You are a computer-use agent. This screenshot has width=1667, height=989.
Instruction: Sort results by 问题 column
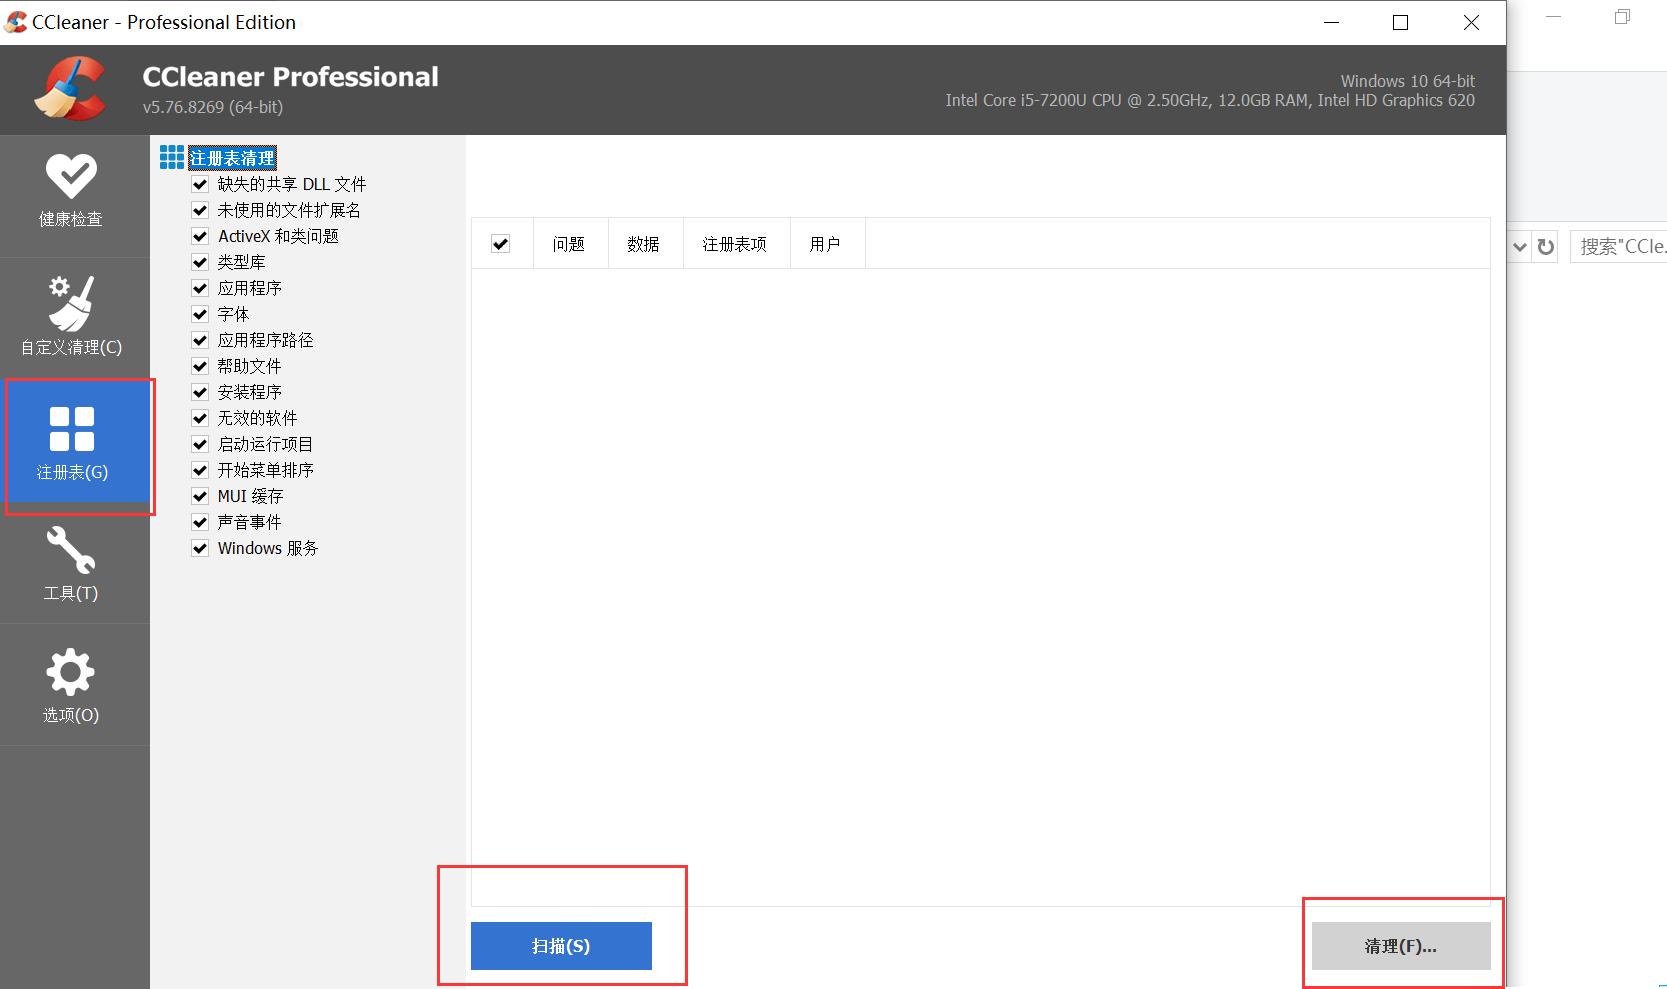(571, 244)
